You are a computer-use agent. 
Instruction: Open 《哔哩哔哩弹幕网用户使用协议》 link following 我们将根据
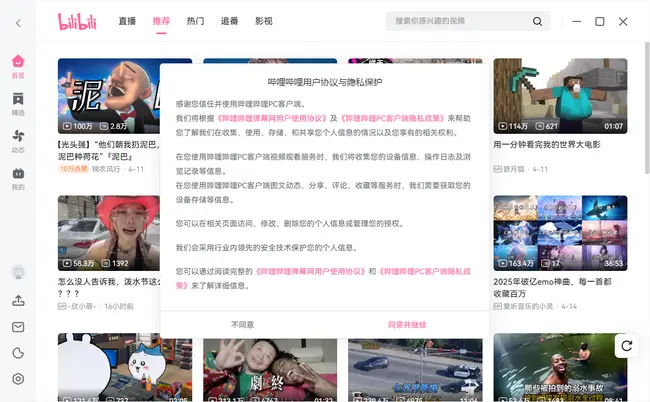pos(272,119)
